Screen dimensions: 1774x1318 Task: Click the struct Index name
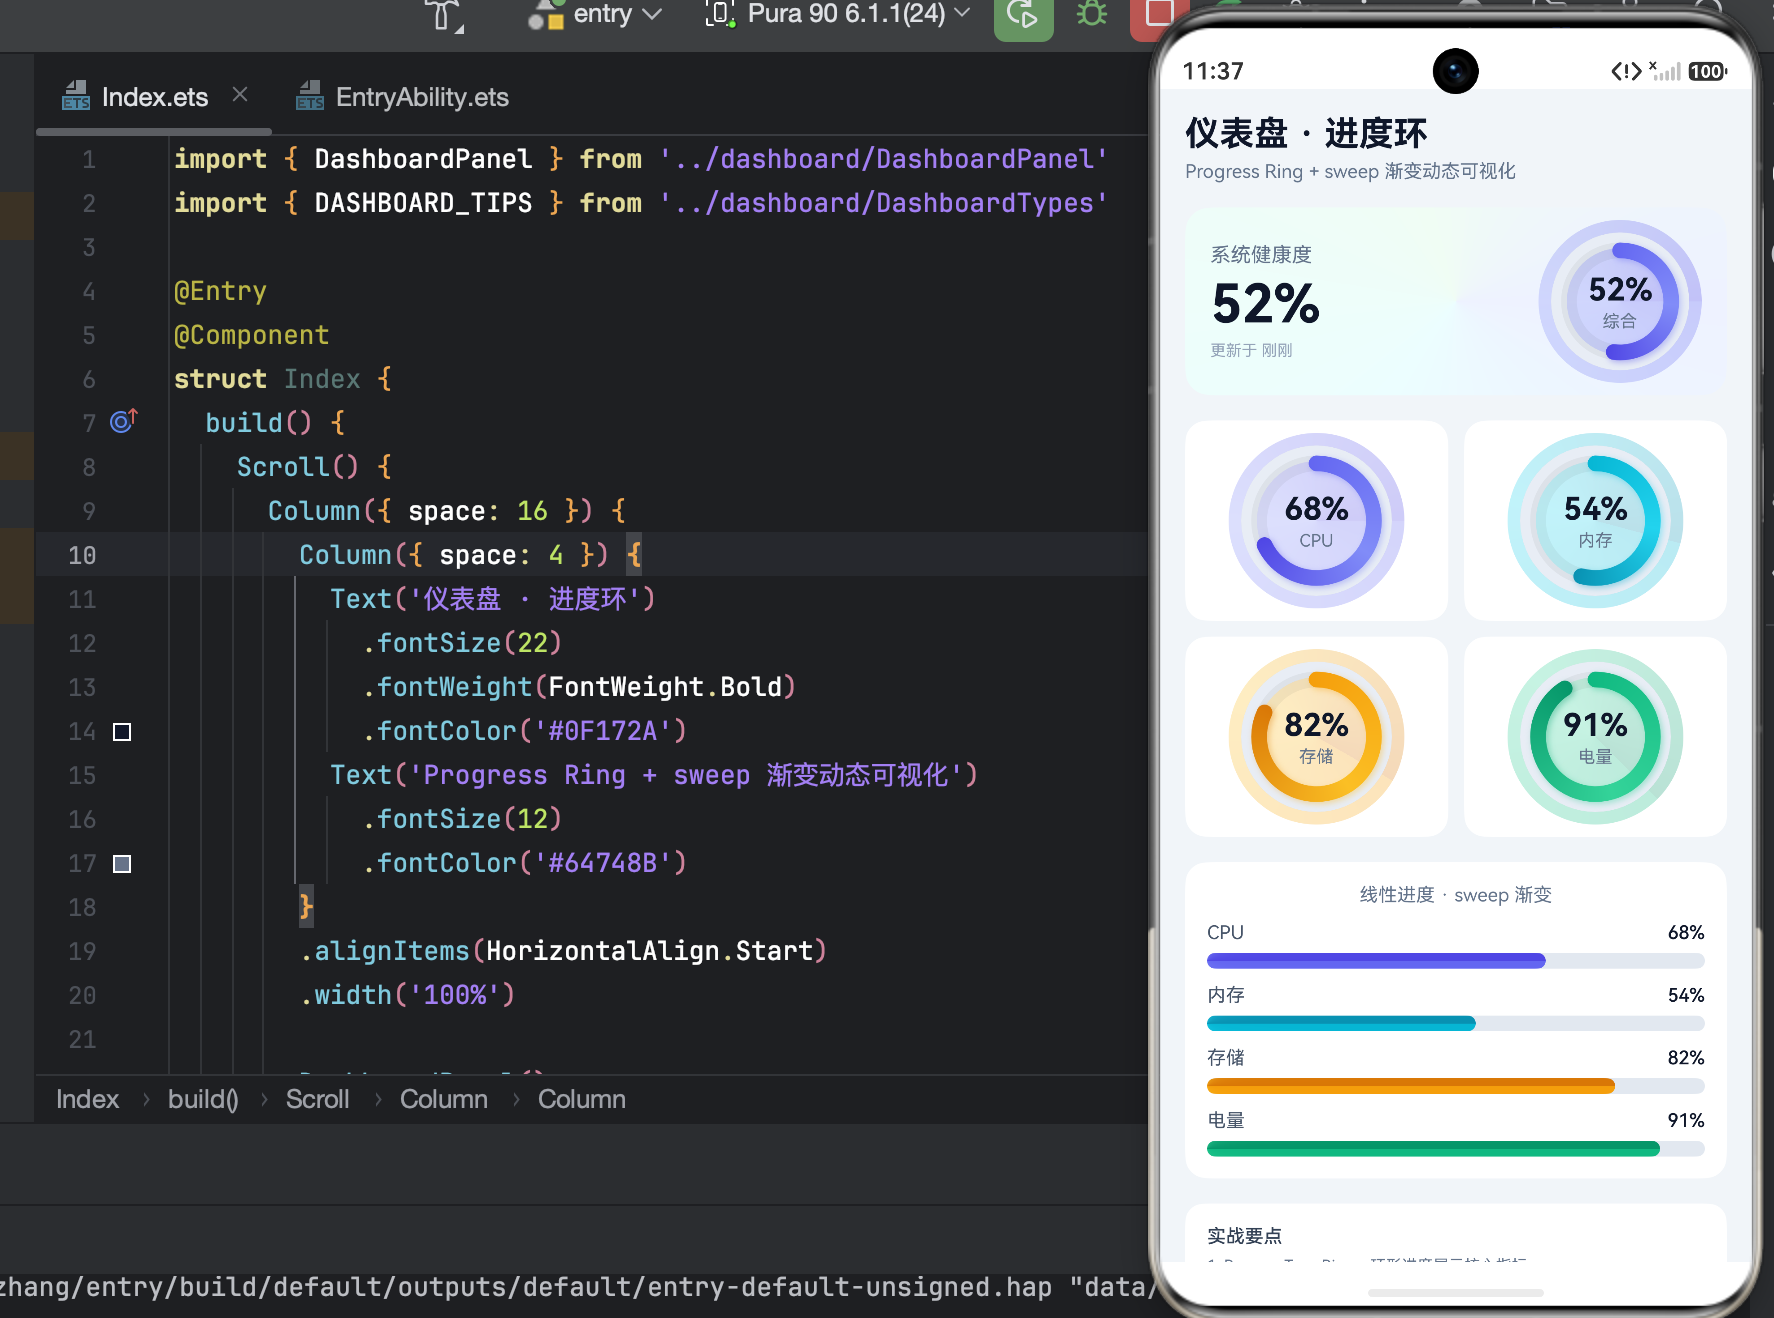click(321, 379)
